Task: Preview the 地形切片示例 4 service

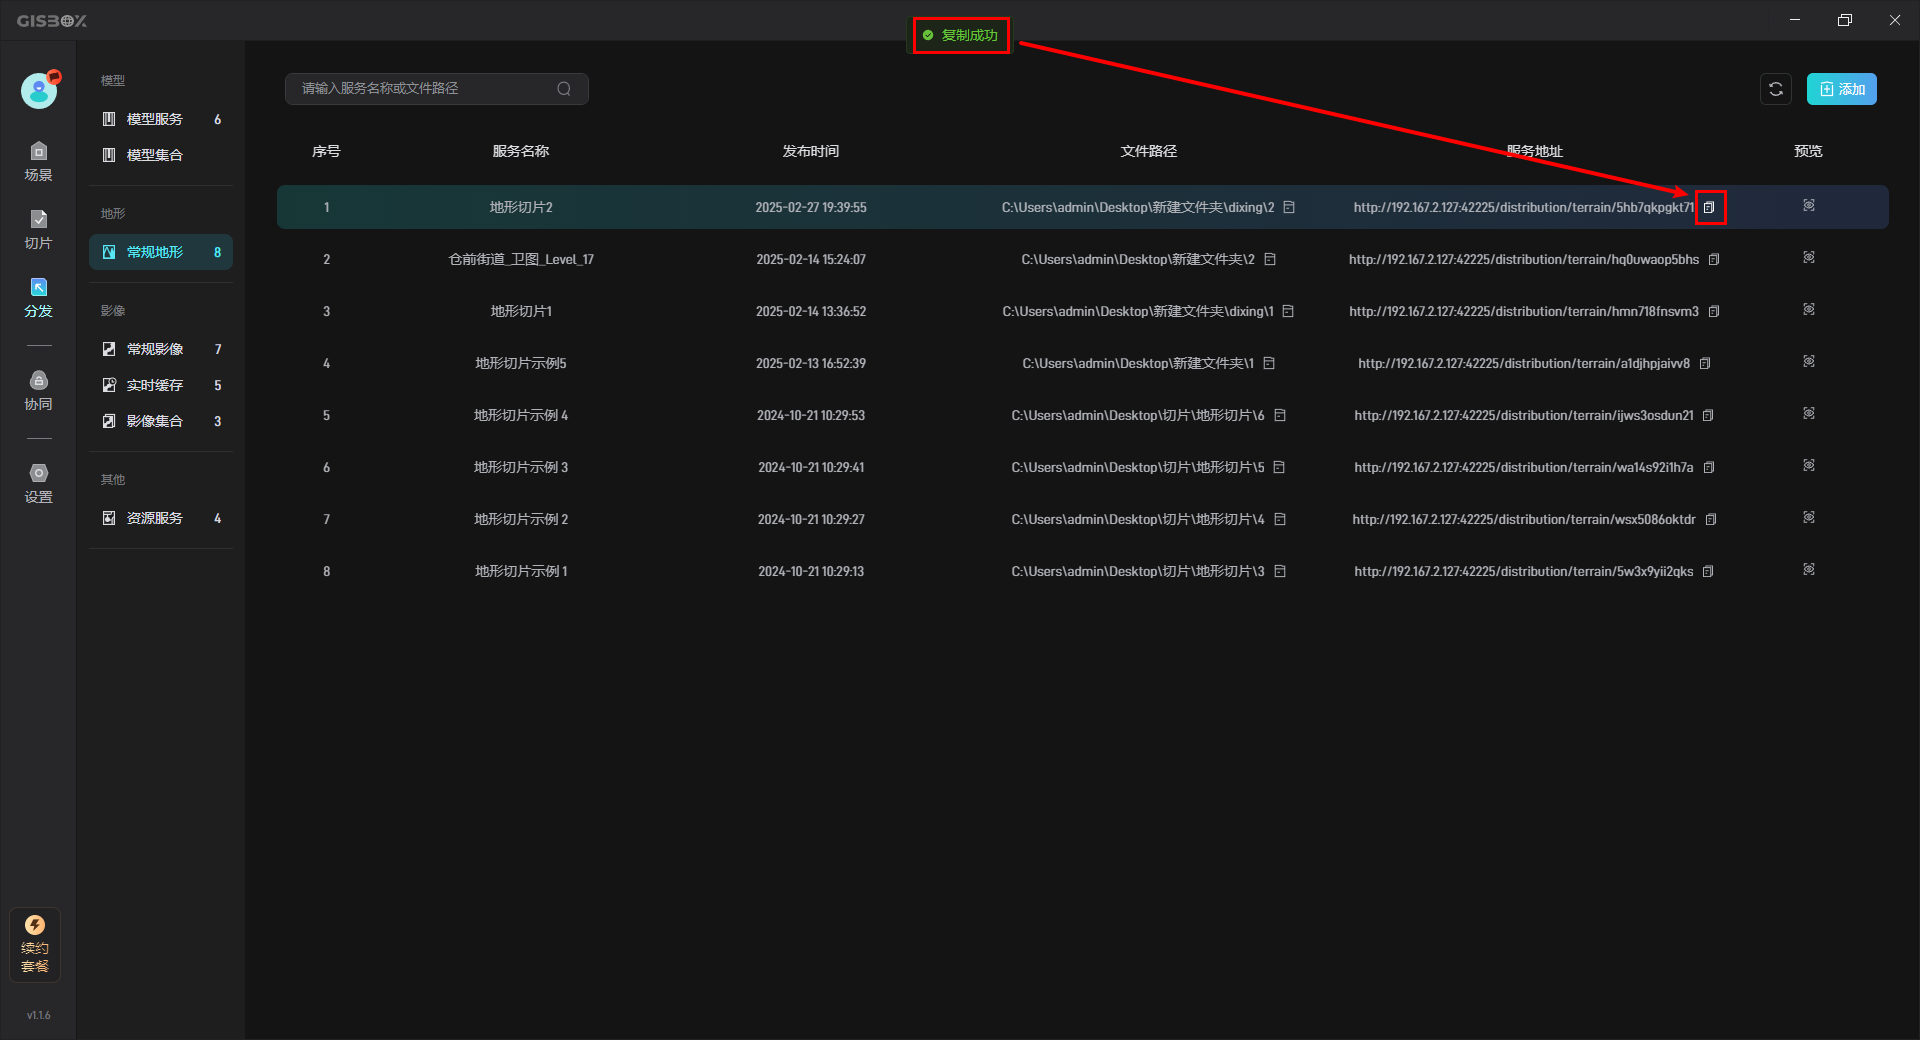Action: pyautogui.click(x=1809, y=413)
